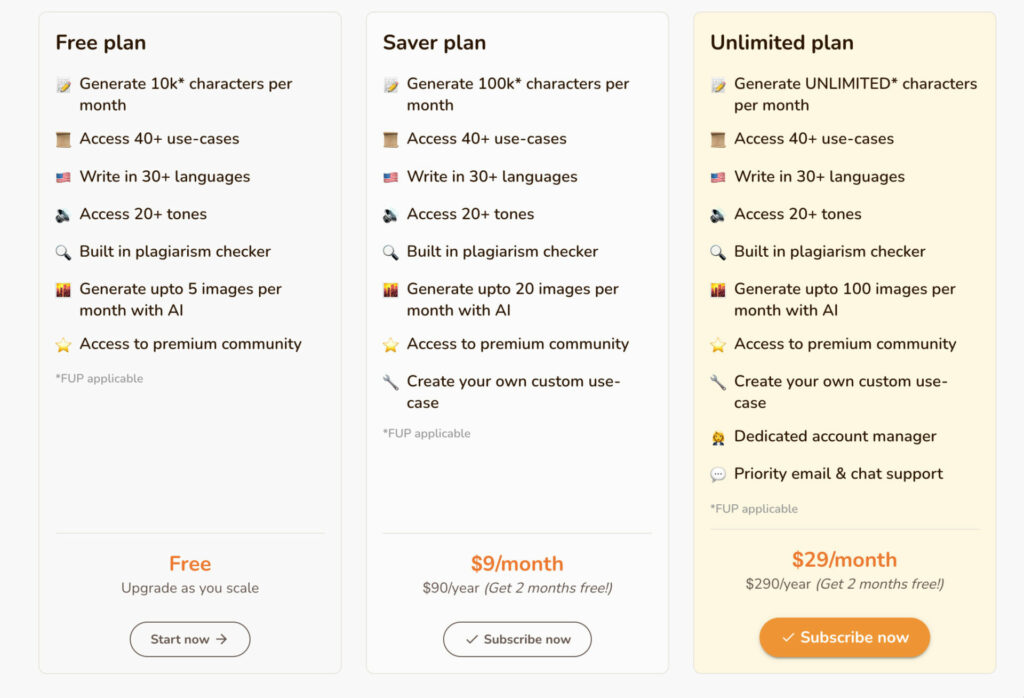Click the $9/month price text
This screenshot has width=1024, height=698.
(517, 563)
